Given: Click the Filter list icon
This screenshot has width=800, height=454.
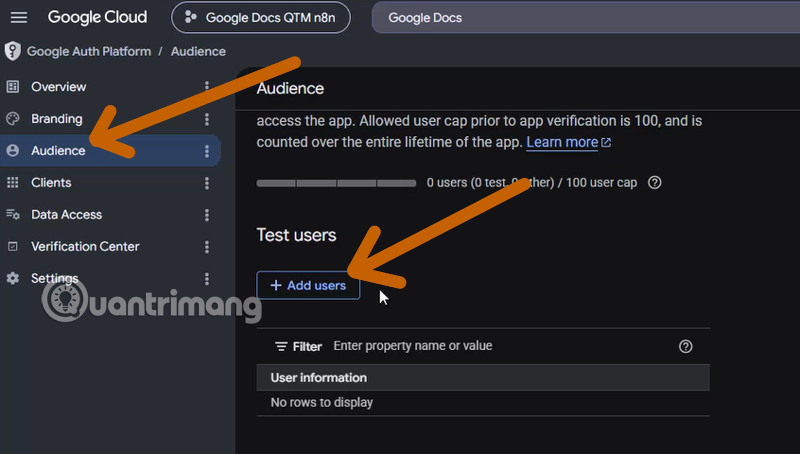Looking at the screenshot, I should 281,347.
